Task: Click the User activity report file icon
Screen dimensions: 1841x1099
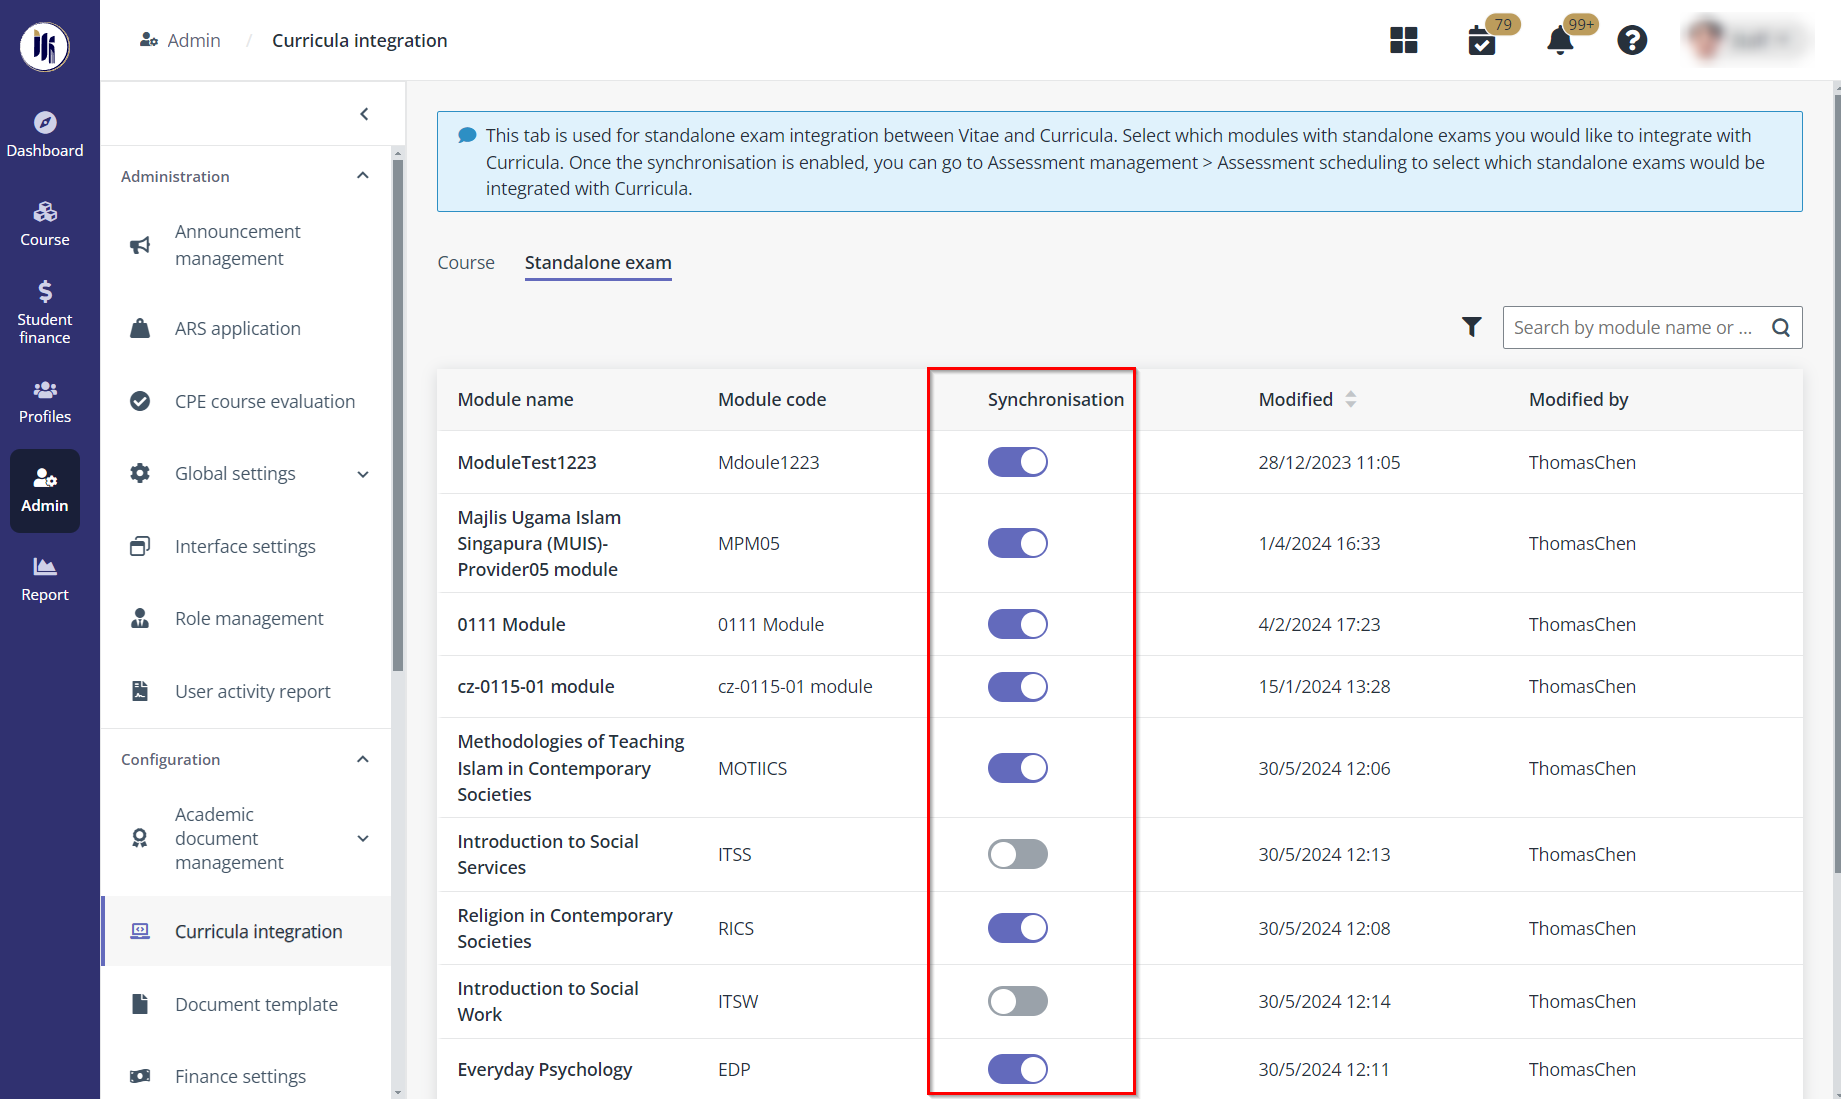Action: tap(140, 691)
